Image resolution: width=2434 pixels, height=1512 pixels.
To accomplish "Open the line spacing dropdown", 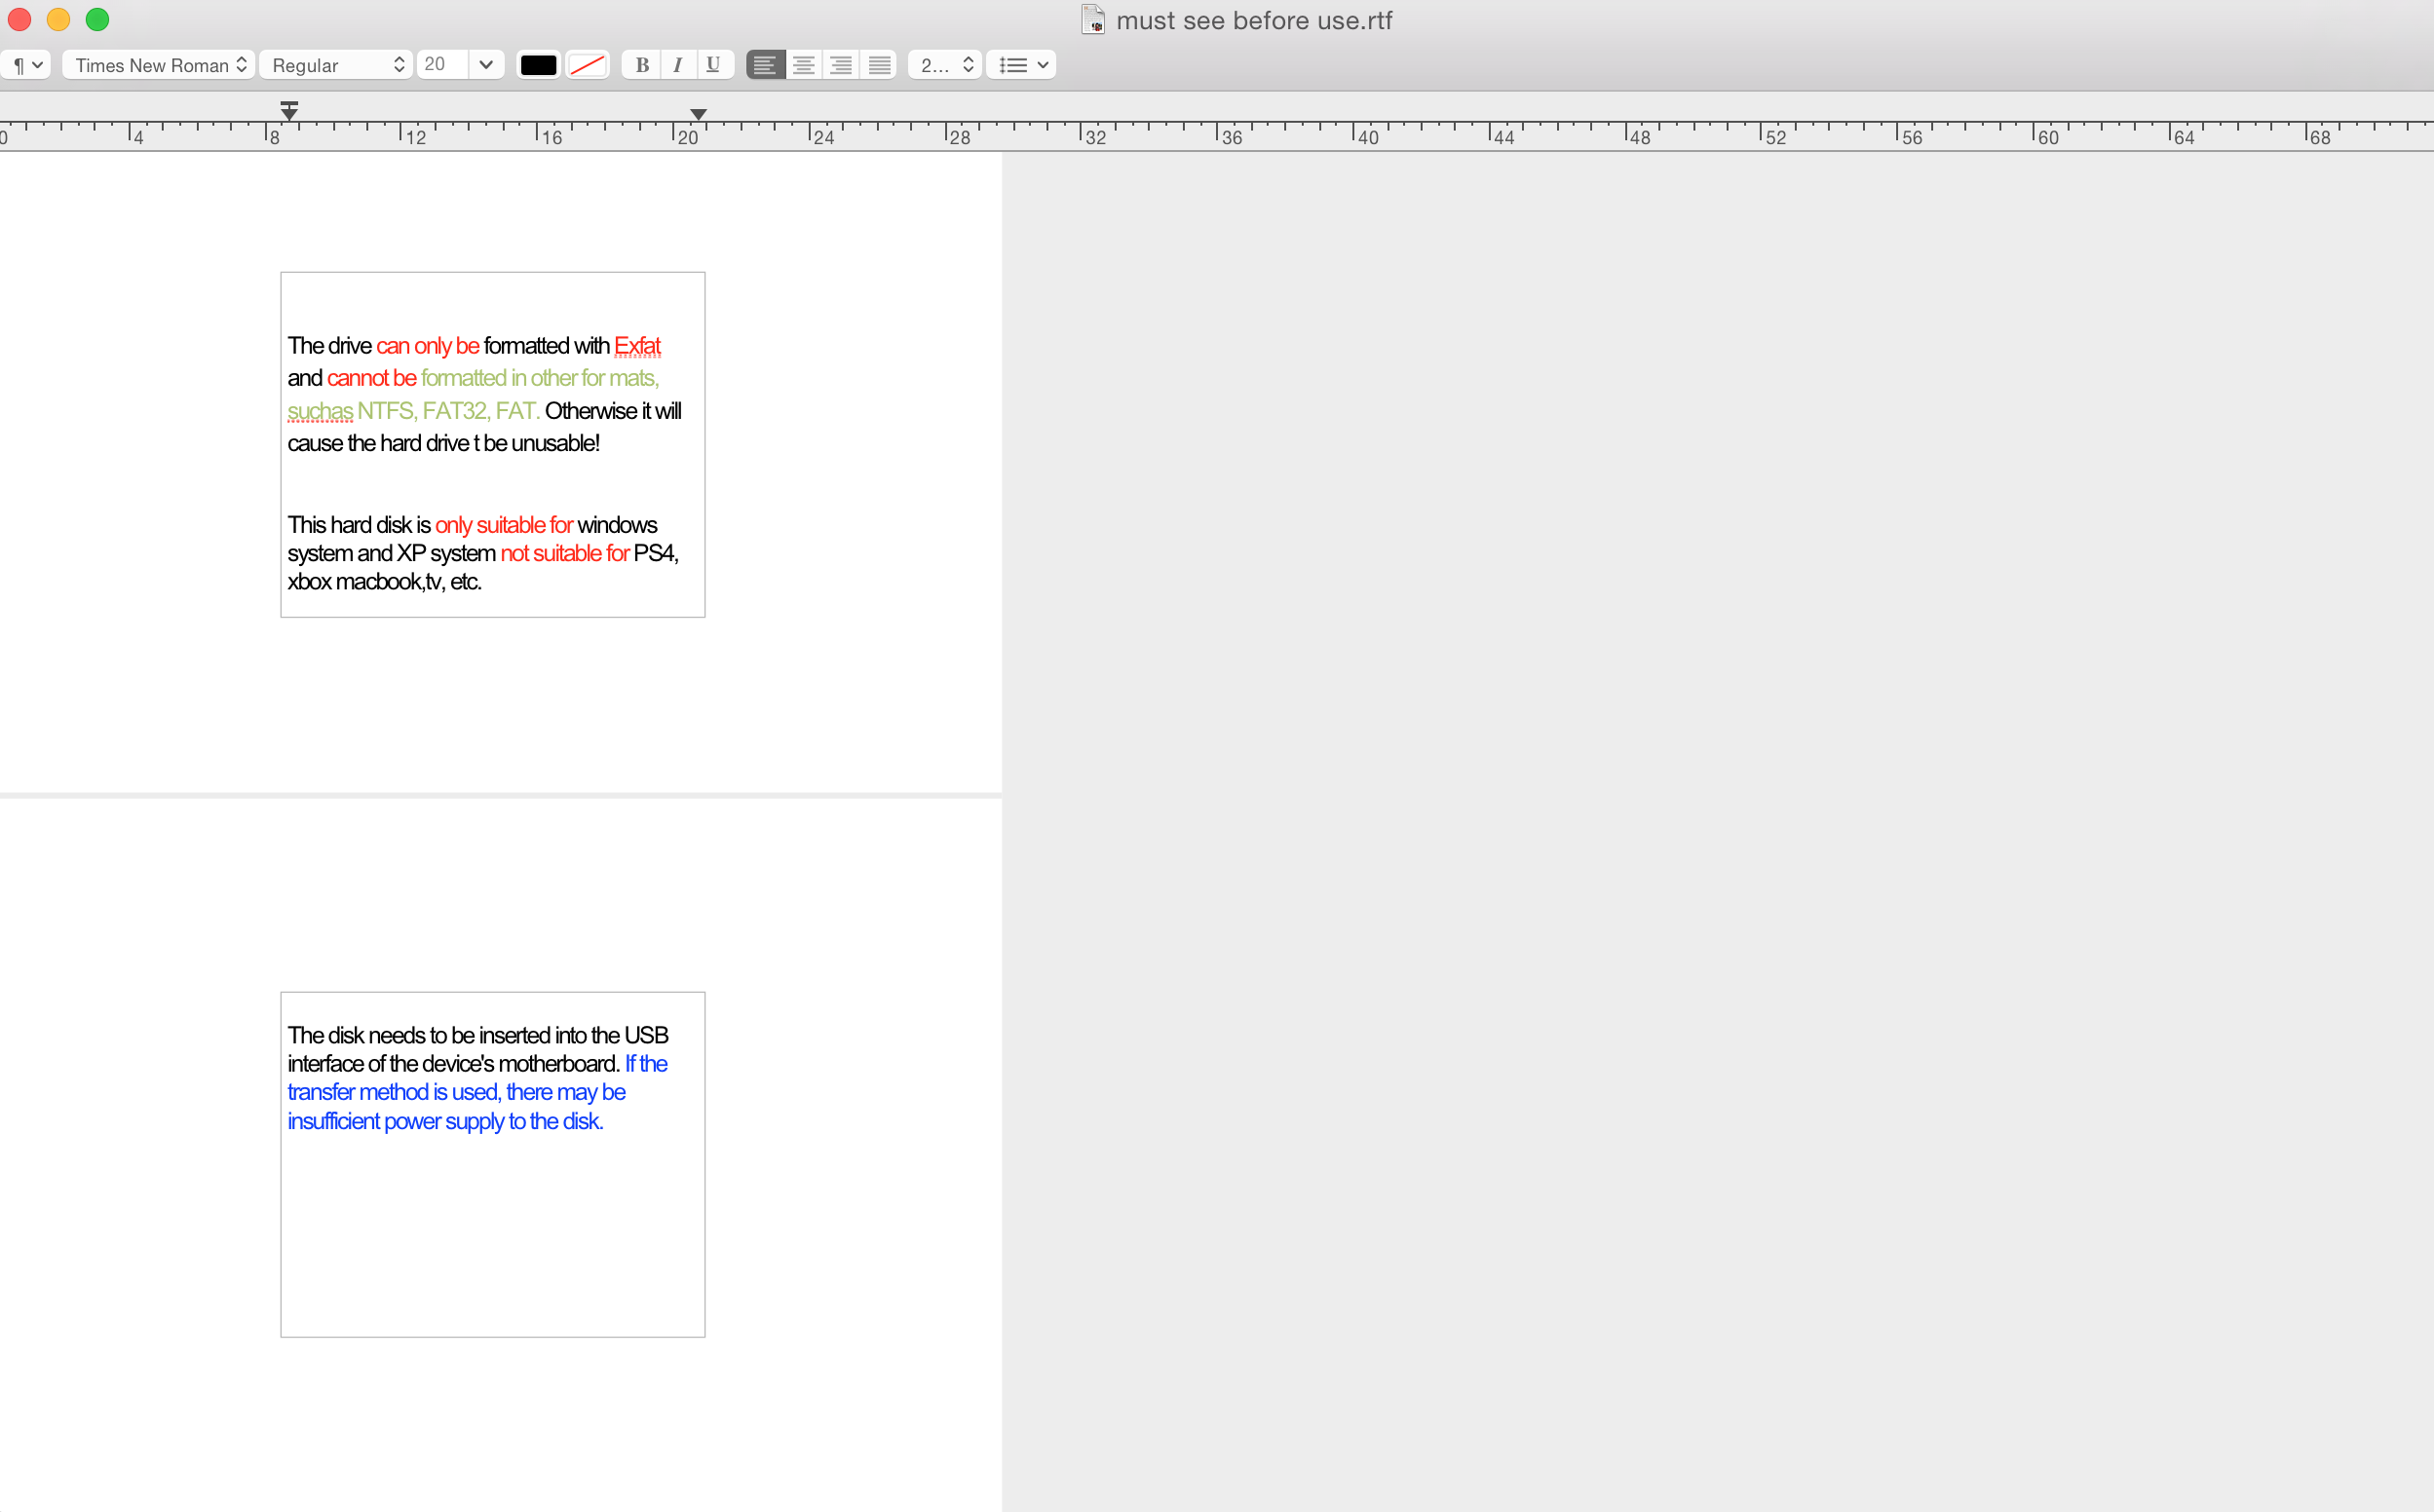I will point(945,65).
